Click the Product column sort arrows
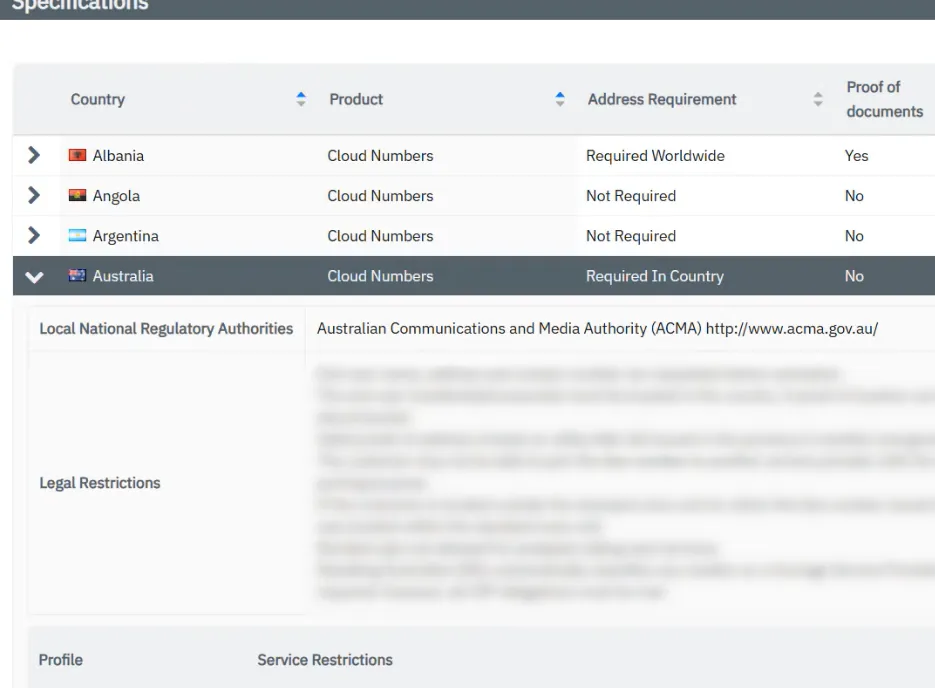 560,99
